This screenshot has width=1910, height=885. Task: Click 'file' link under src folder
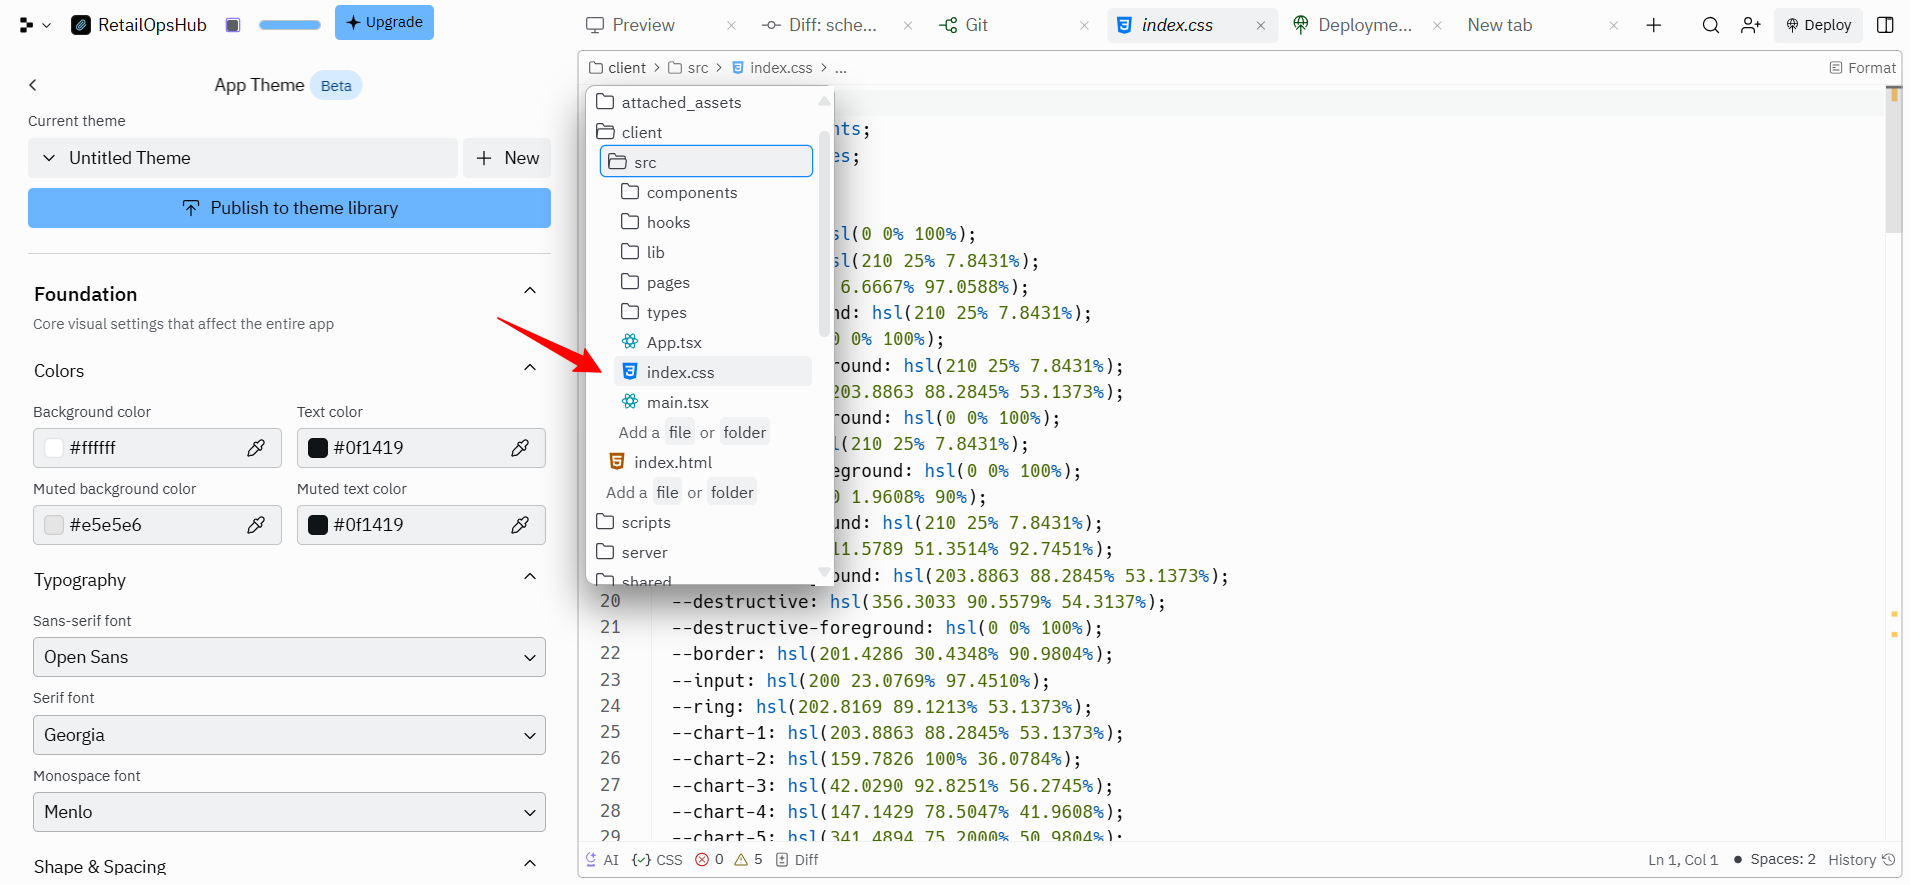point(680,432)
